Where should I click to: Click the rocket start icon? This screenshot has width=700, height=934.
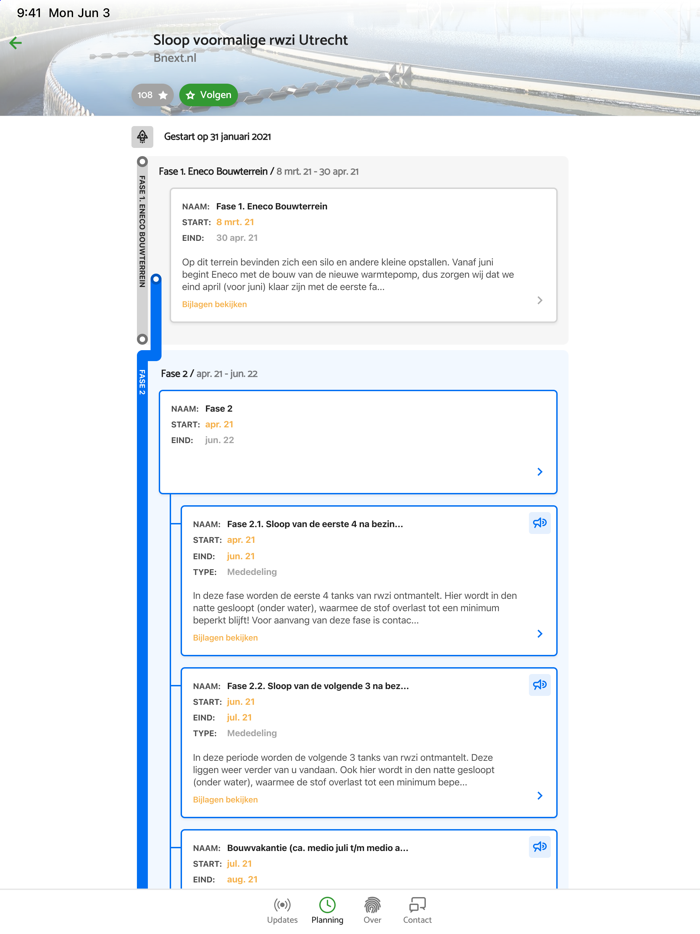(142, 137)
